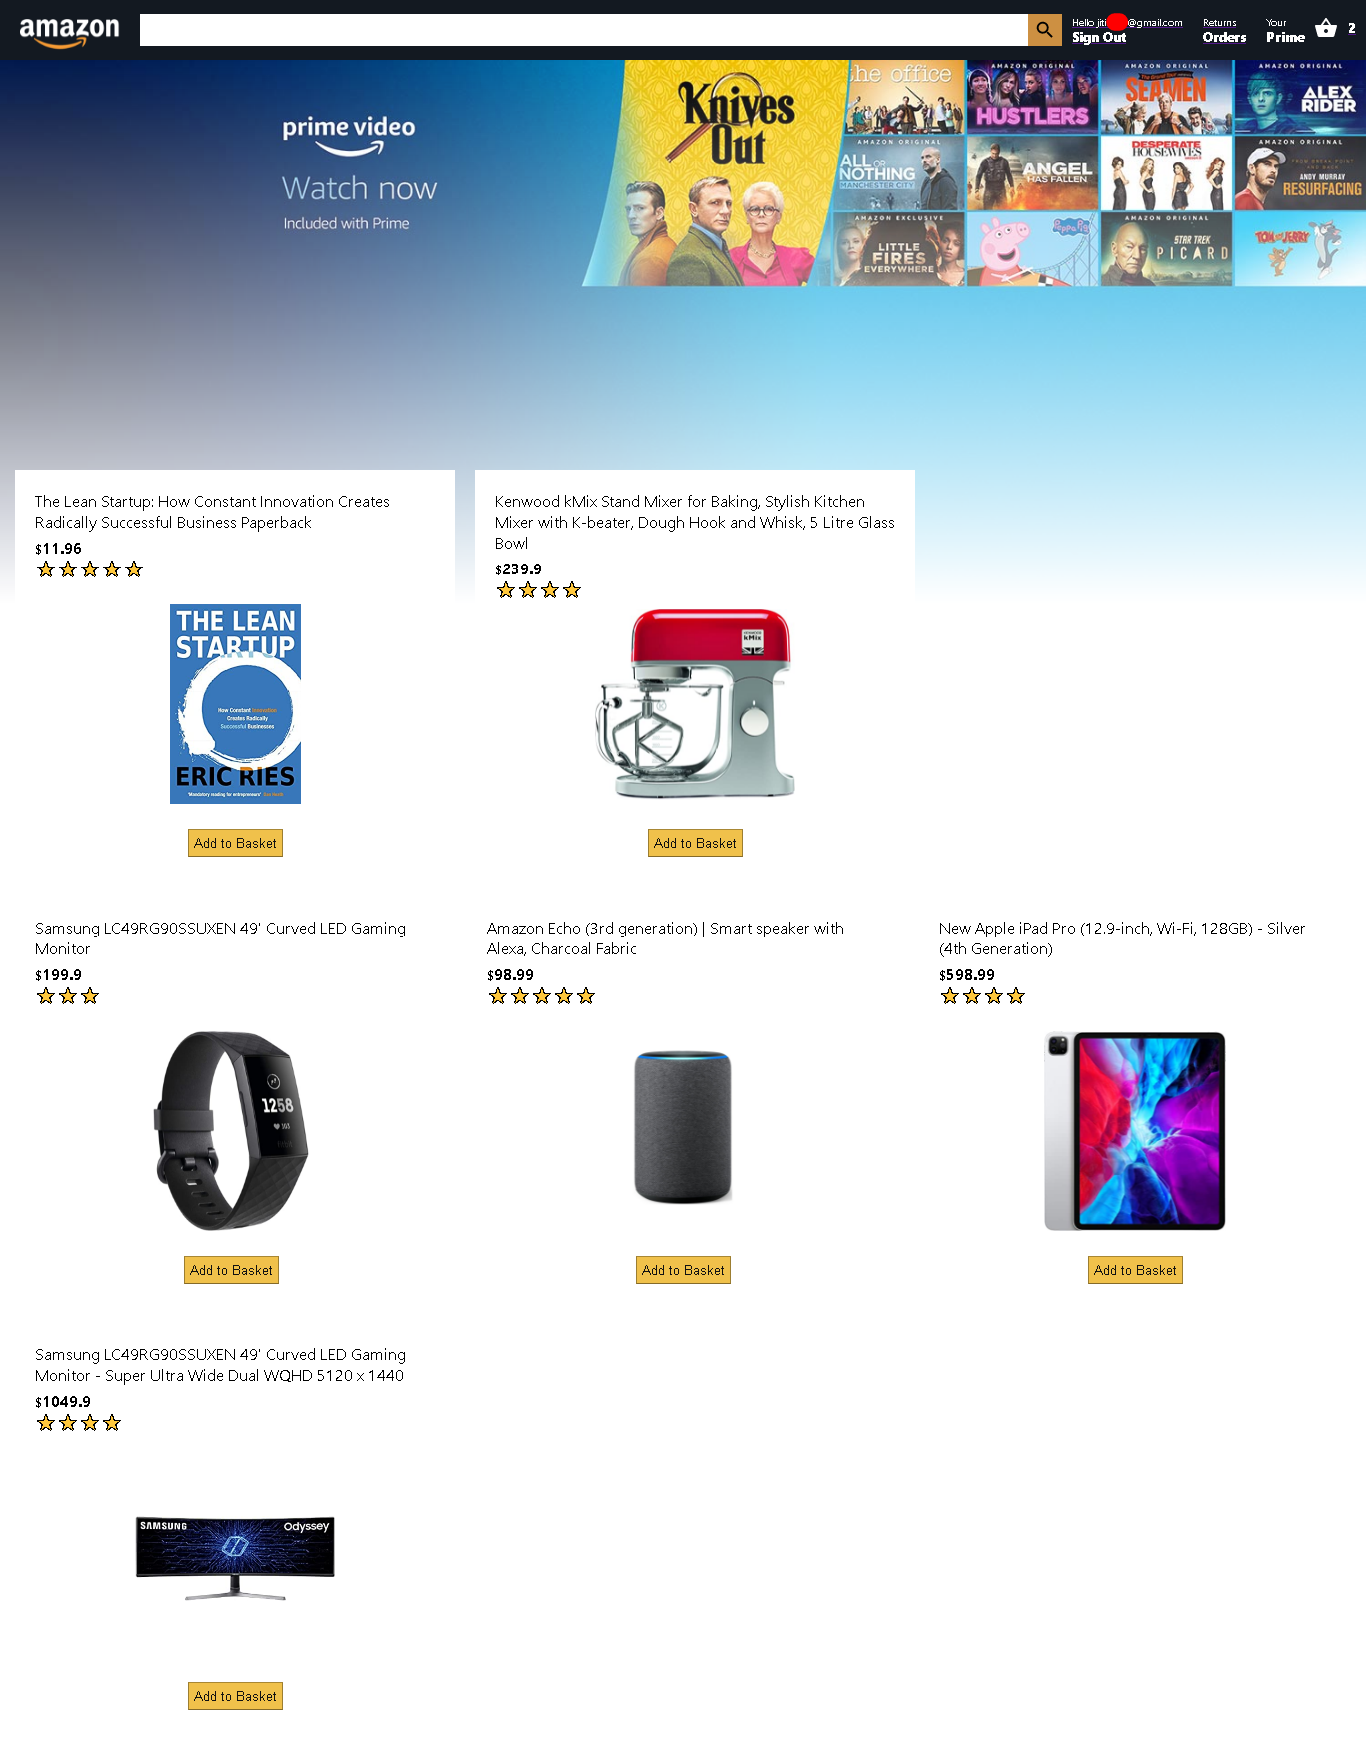Focus the header search input field
The image size is (1366, 1744).
[584, 30]
